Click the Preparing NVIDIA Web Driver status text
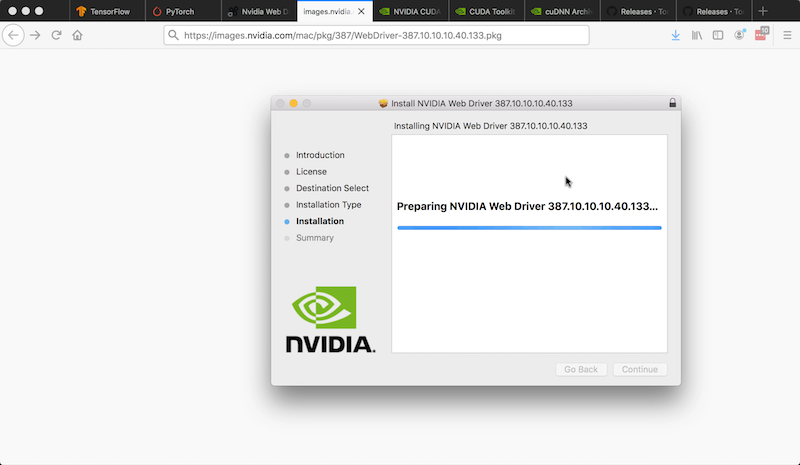The image size is (800, 465). (x=527, y=206)
